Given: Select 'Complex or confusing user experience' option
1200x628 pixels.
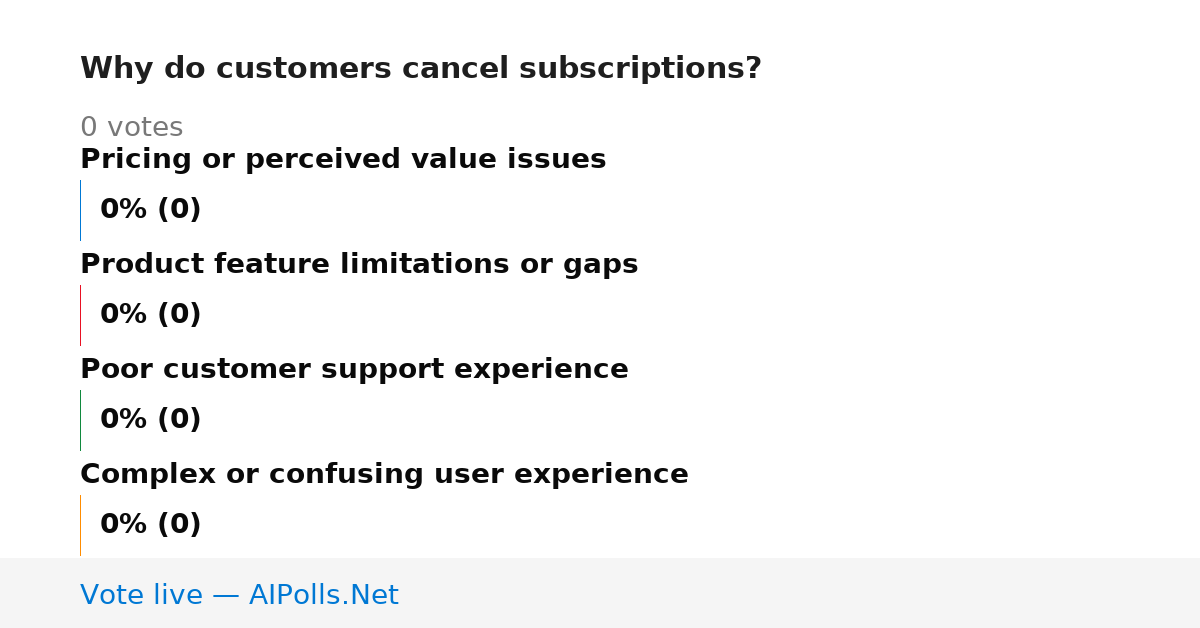Looking at the screenshot, I should coord(384,475).
